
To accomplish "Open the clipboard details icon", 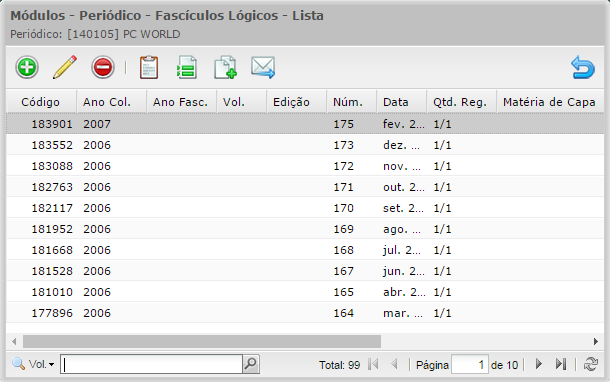I will pos(149,68).
